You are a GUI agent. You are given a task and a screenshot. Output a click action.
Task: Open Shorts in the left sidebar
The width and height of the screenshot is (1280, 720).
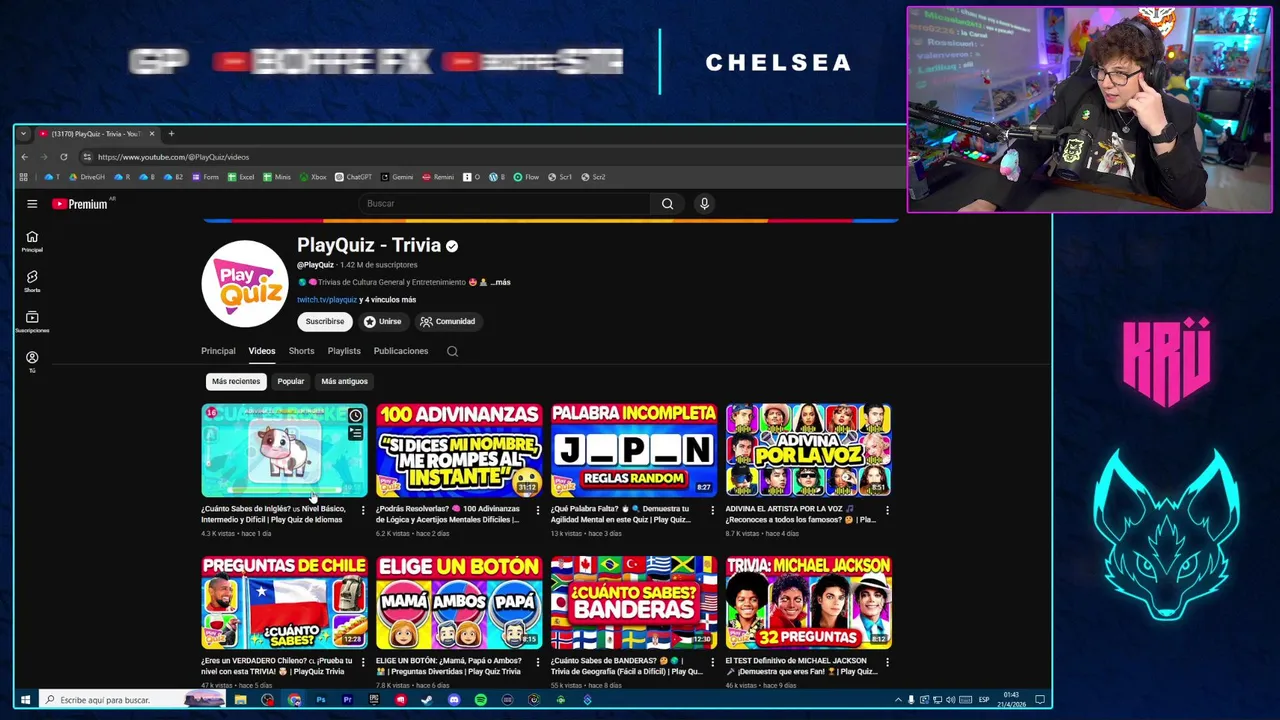32,281
